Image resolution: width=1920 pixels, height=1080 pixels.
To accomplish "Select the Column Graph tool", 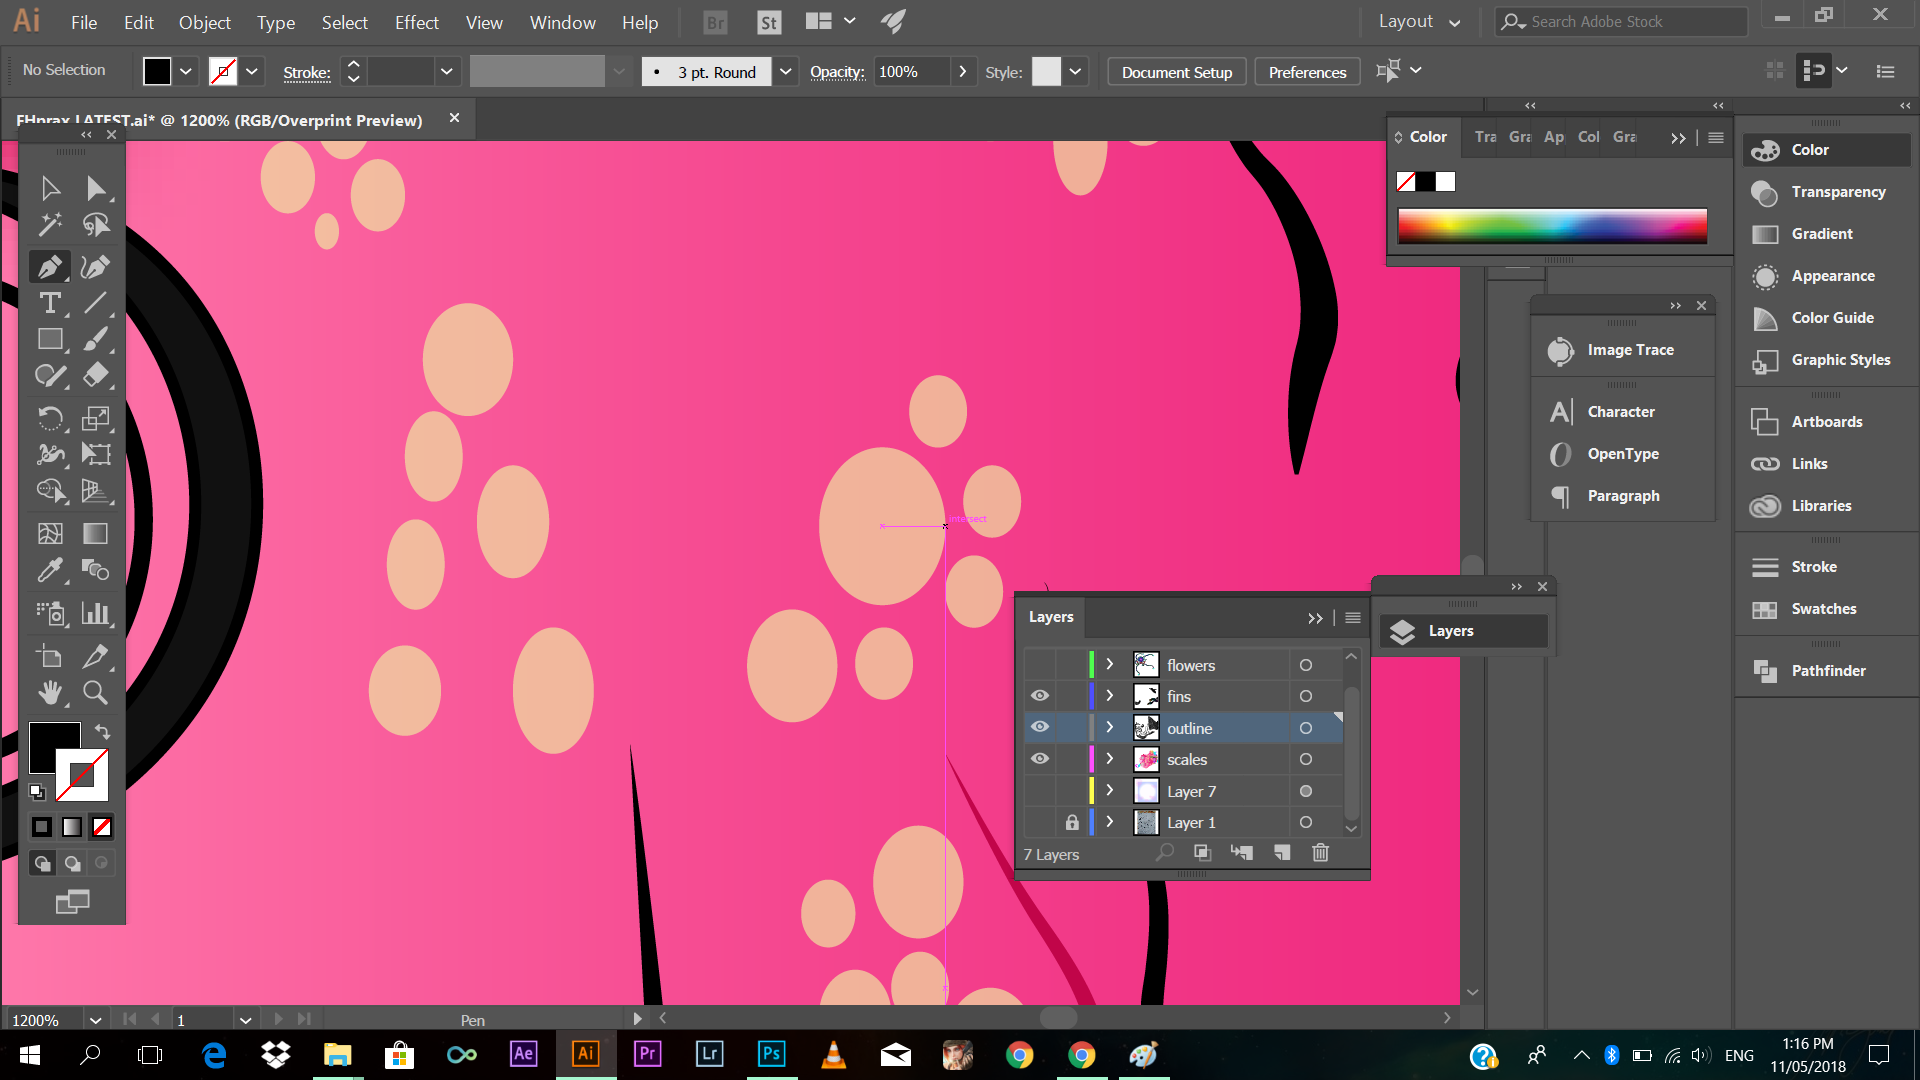I will click(96, 612).
